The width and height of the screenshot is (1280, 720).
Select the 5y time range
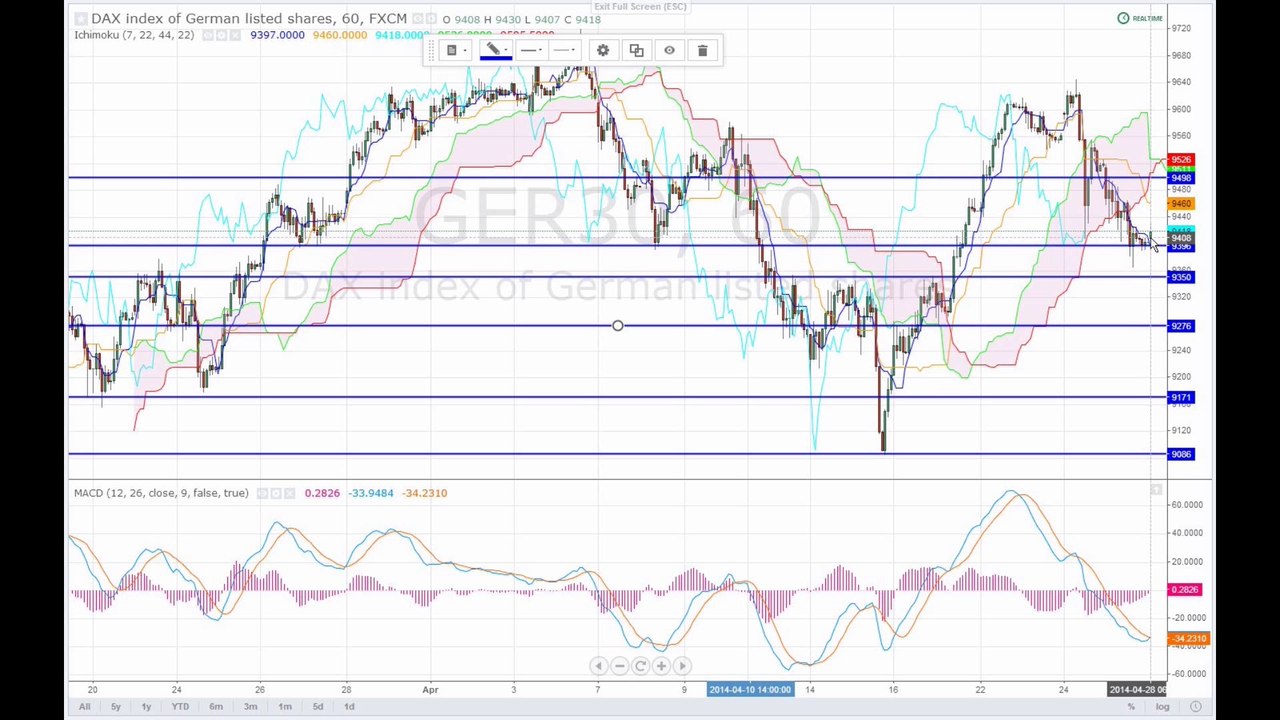click(116, 707)
